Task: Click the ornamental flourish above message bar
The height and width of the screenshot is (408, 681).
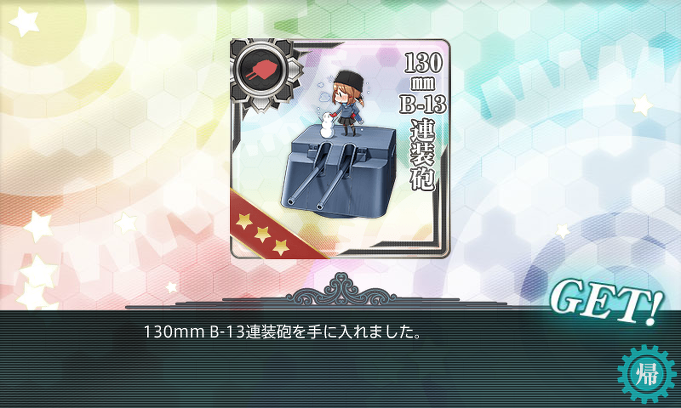Action: (x=340, y=290)
